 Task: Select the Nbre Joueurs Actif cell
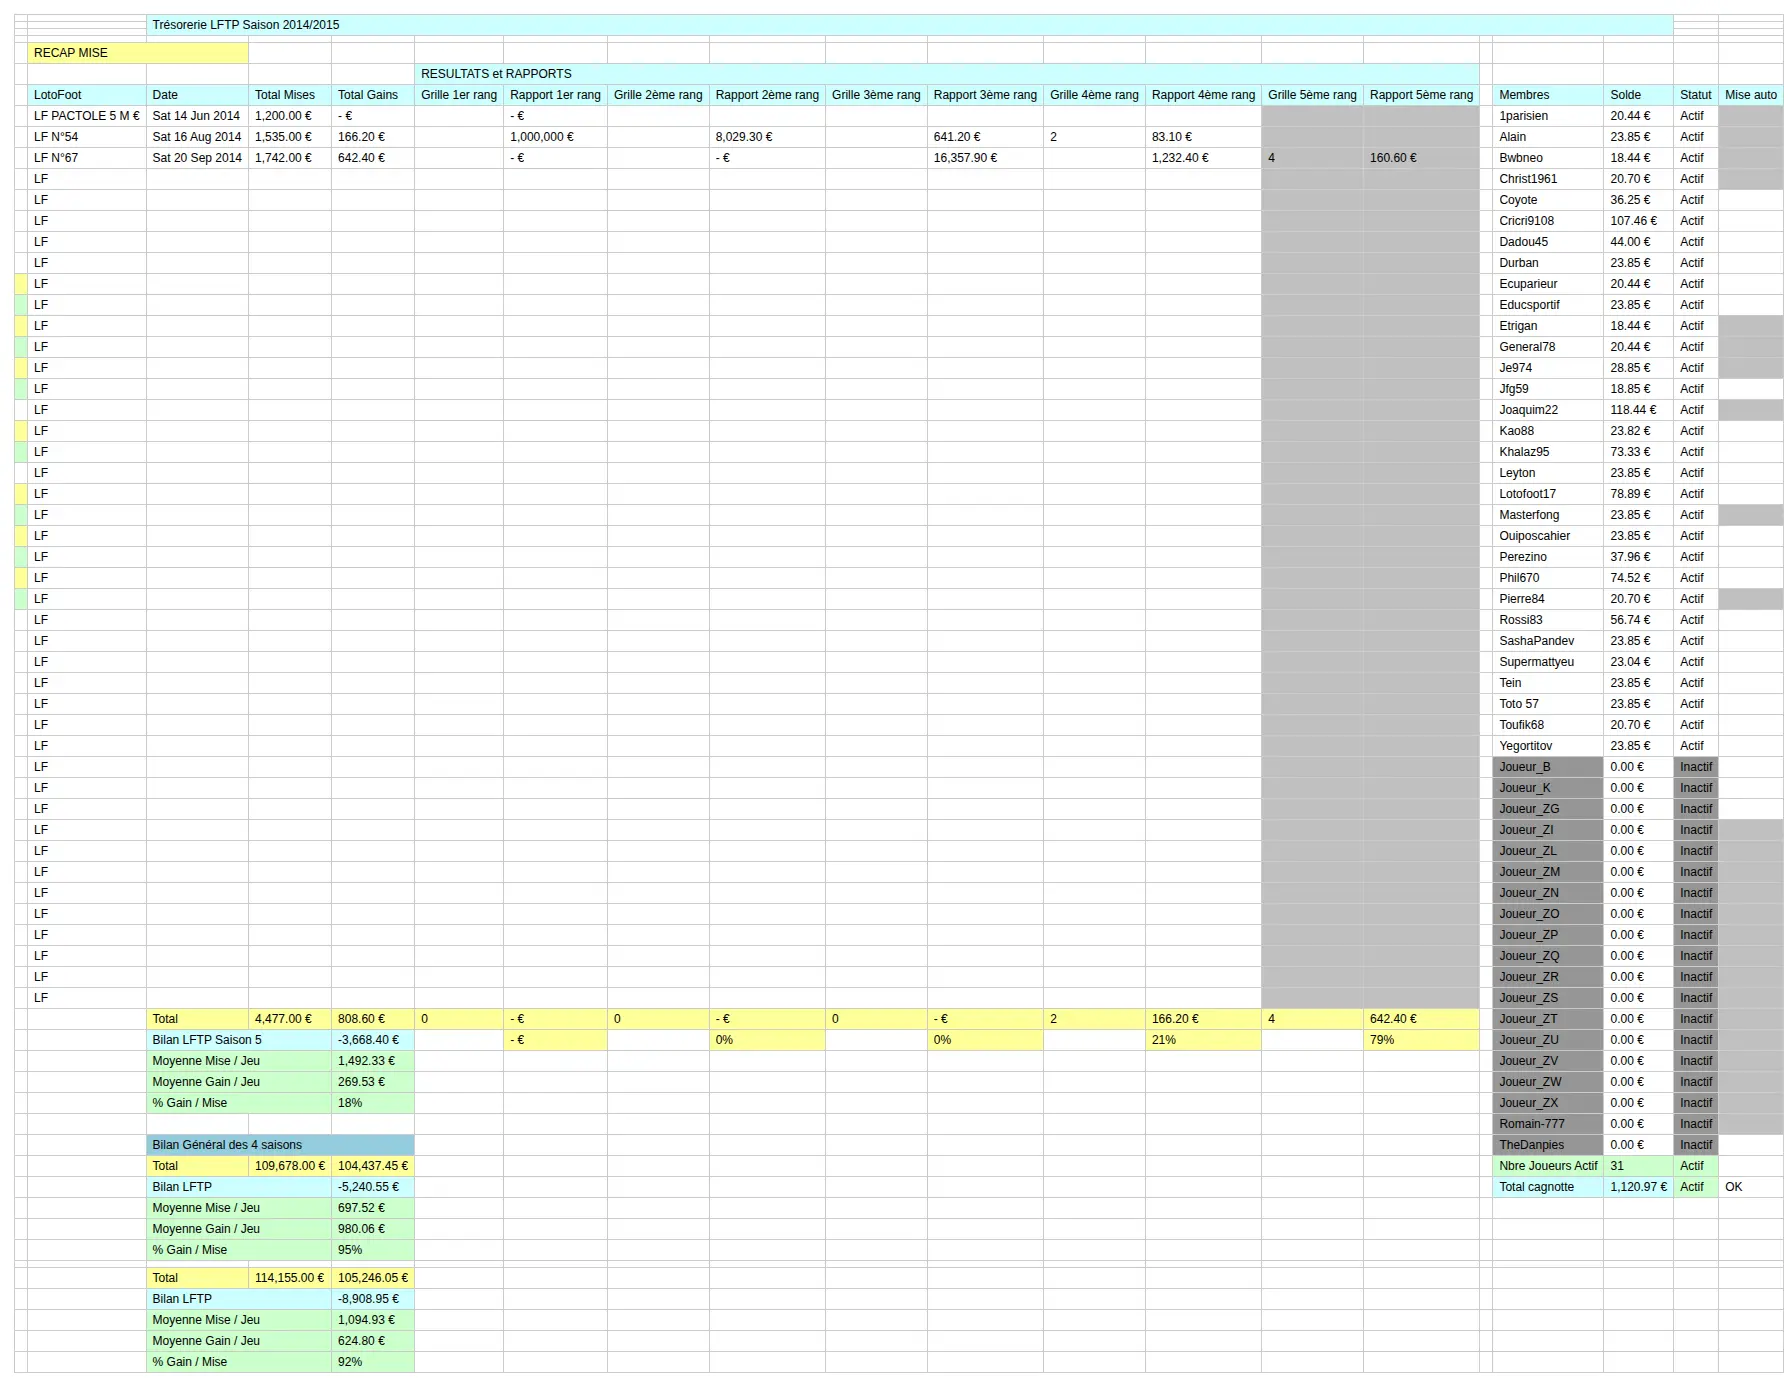1548,1166
